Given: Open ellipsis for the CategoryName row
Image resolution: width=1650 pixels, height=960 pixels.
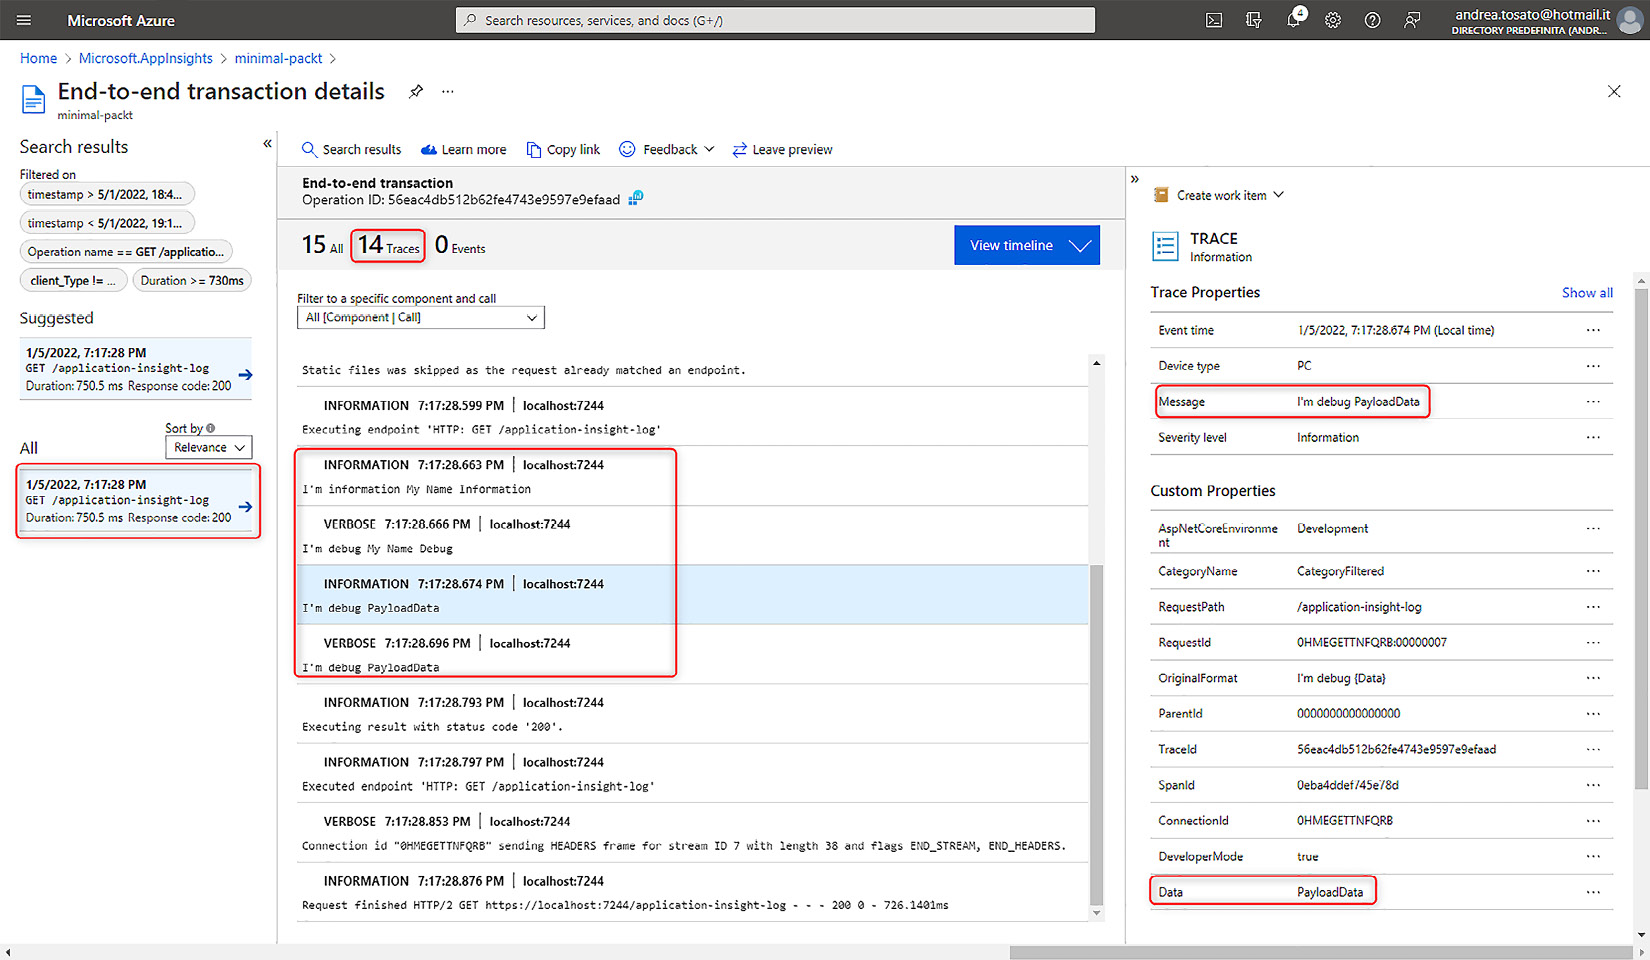Looking at the screenshot, I should (x=1593, y=571).
